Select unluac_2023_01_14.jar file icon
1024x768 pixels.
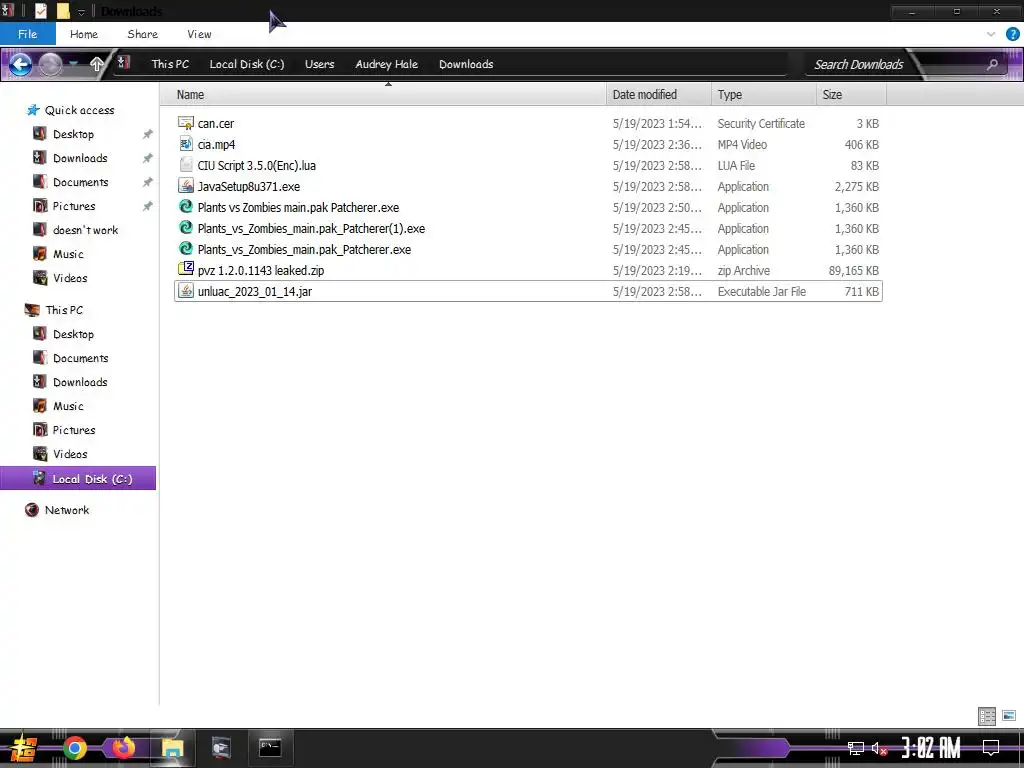tap(186, 291)
